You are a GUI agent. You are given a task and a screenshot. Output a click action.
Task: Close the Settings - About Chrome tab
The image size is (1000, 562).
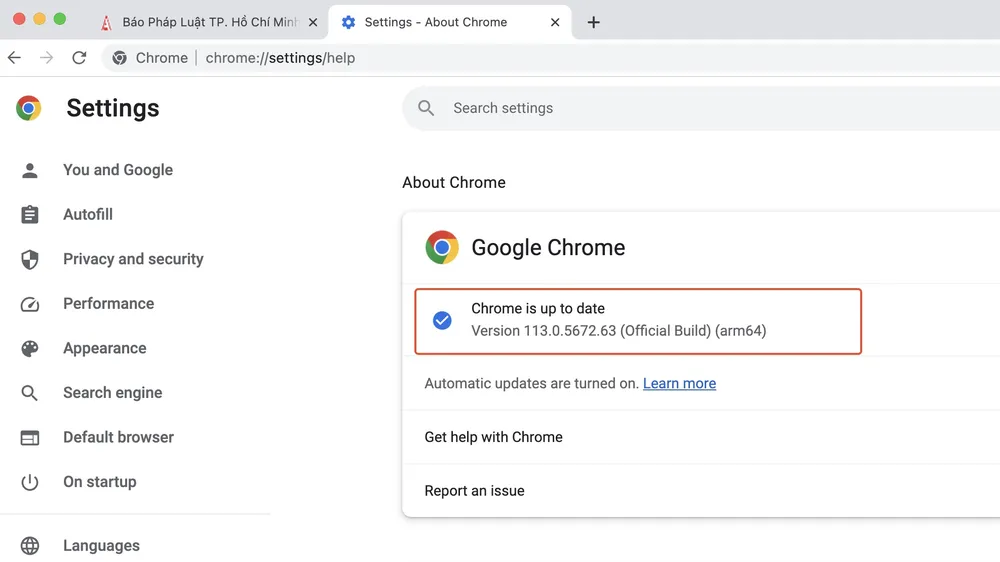pos(555,22)
